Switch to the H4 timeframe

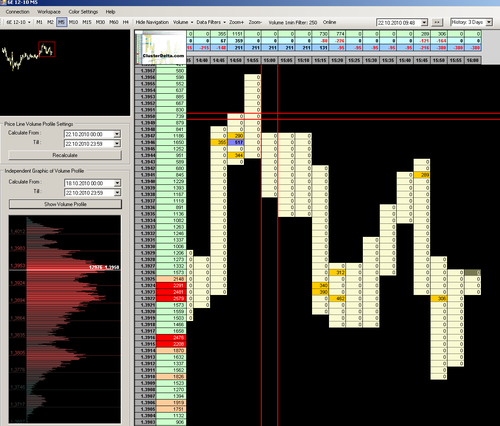[x=126, y=22]
